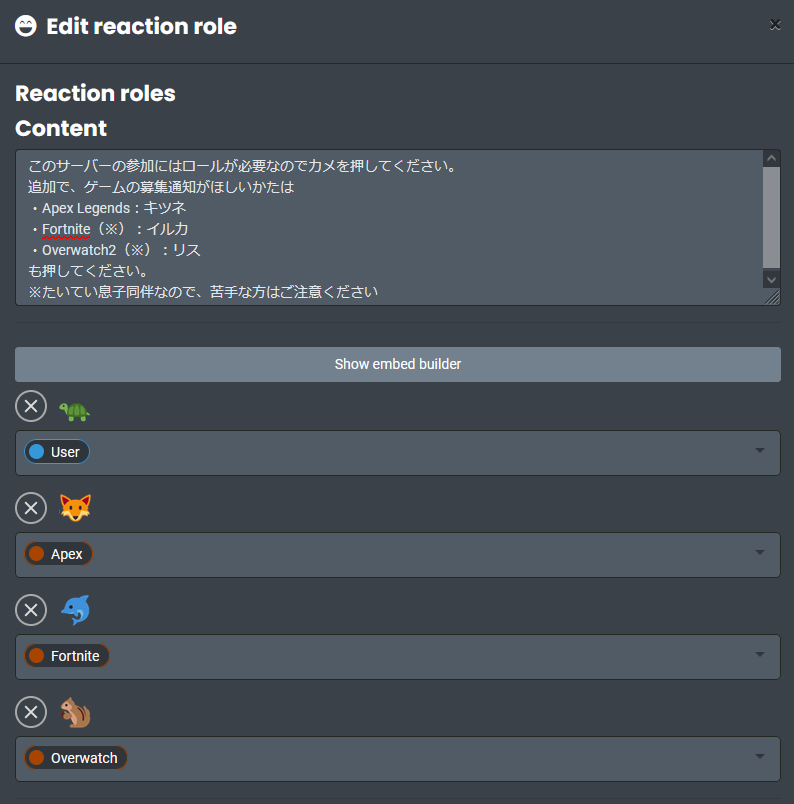Click the turtle emoji icon
Image resolution: width=794 pixels, height=804 pixels.
(x=74, y=408)
